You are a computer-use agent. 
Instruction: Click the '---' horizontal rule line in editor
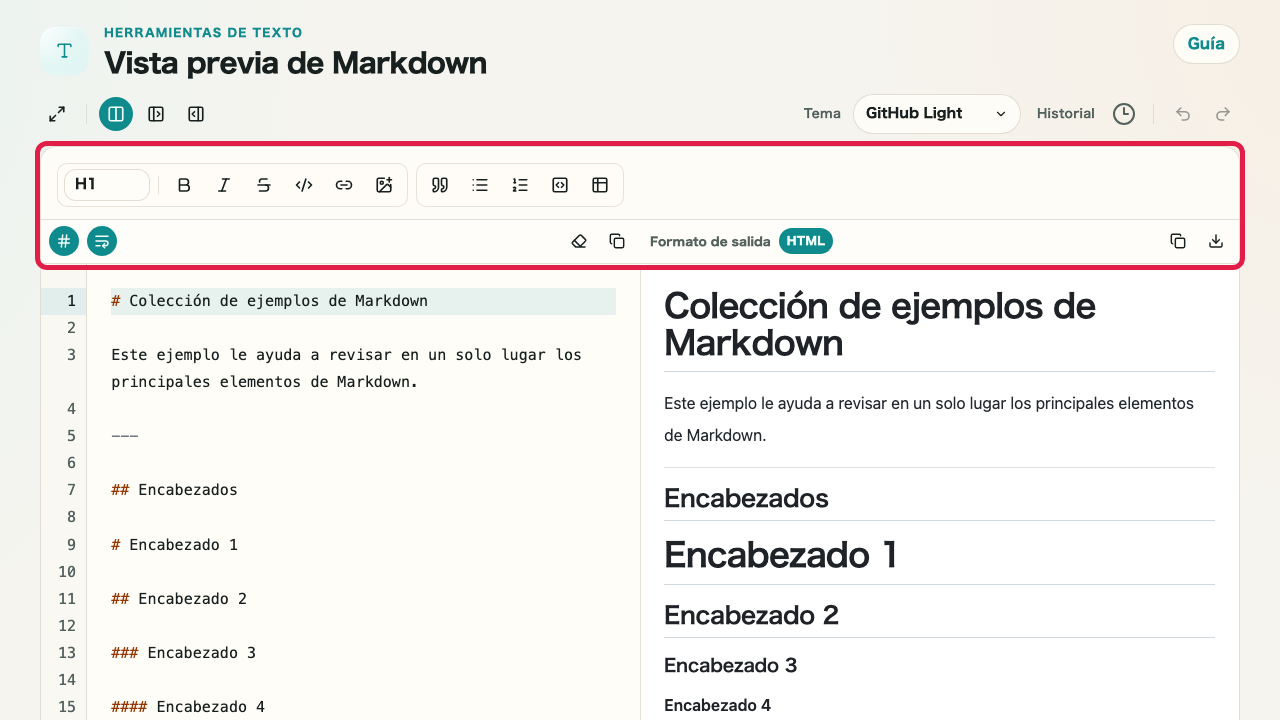[124, 436]
